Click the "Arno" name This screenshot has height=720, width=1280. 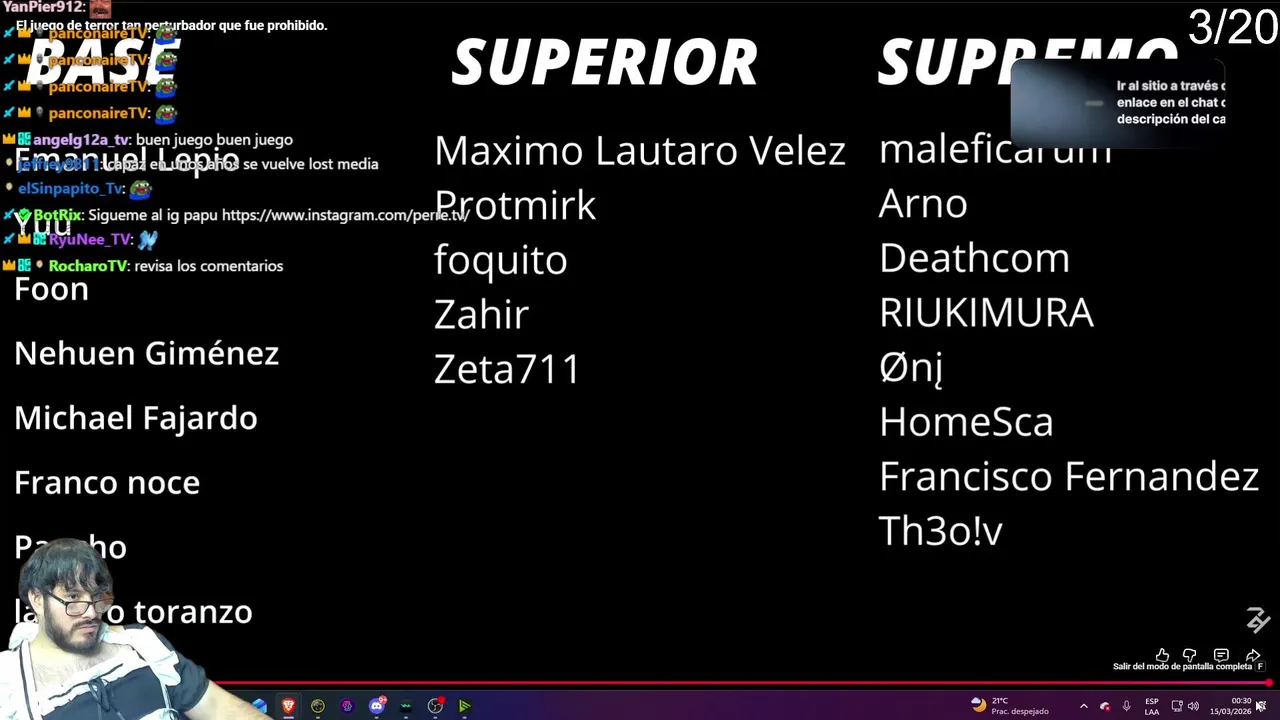click(923, 204)
